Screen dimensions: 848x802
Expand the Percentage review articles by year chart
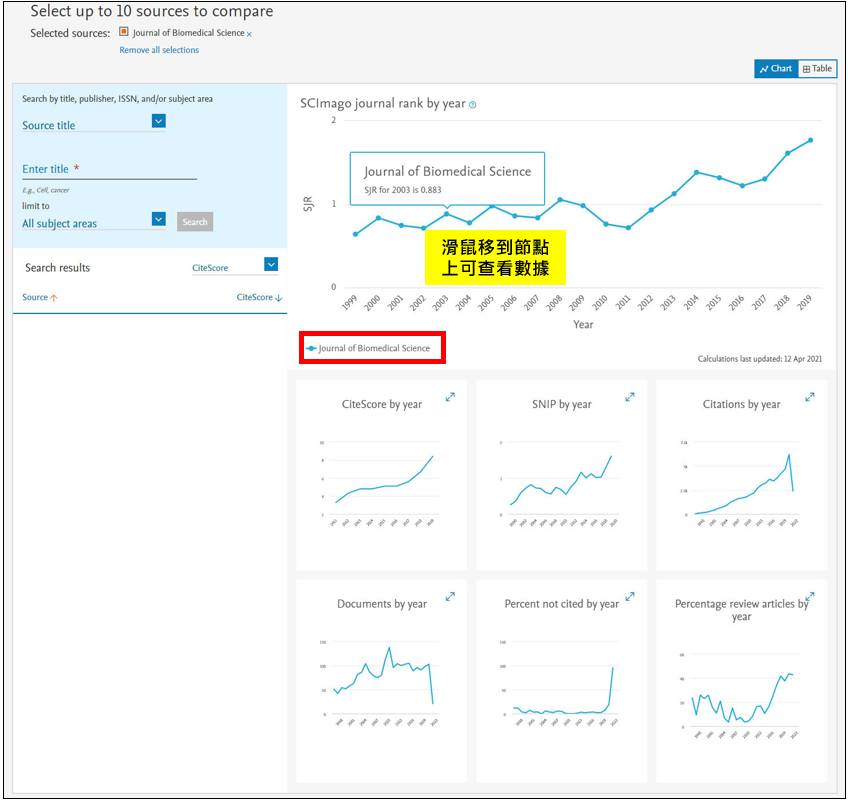tap(810, 596)
